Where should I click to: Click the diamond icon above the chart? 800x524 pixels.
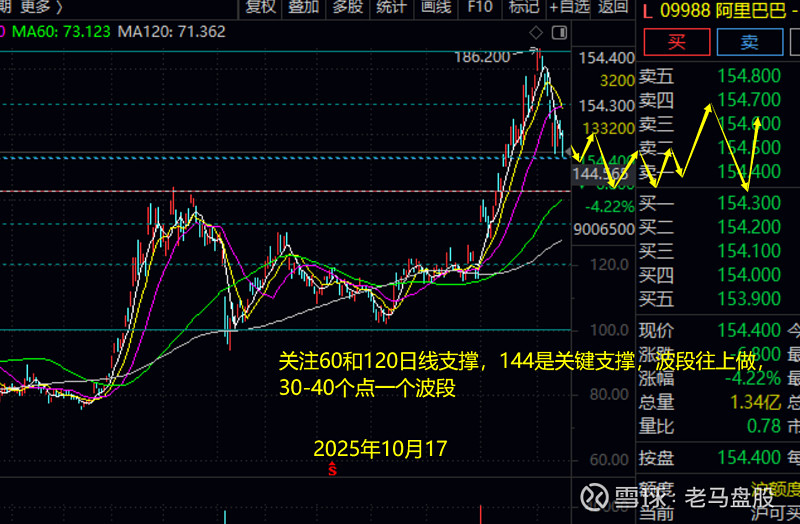tap(536, 33)
